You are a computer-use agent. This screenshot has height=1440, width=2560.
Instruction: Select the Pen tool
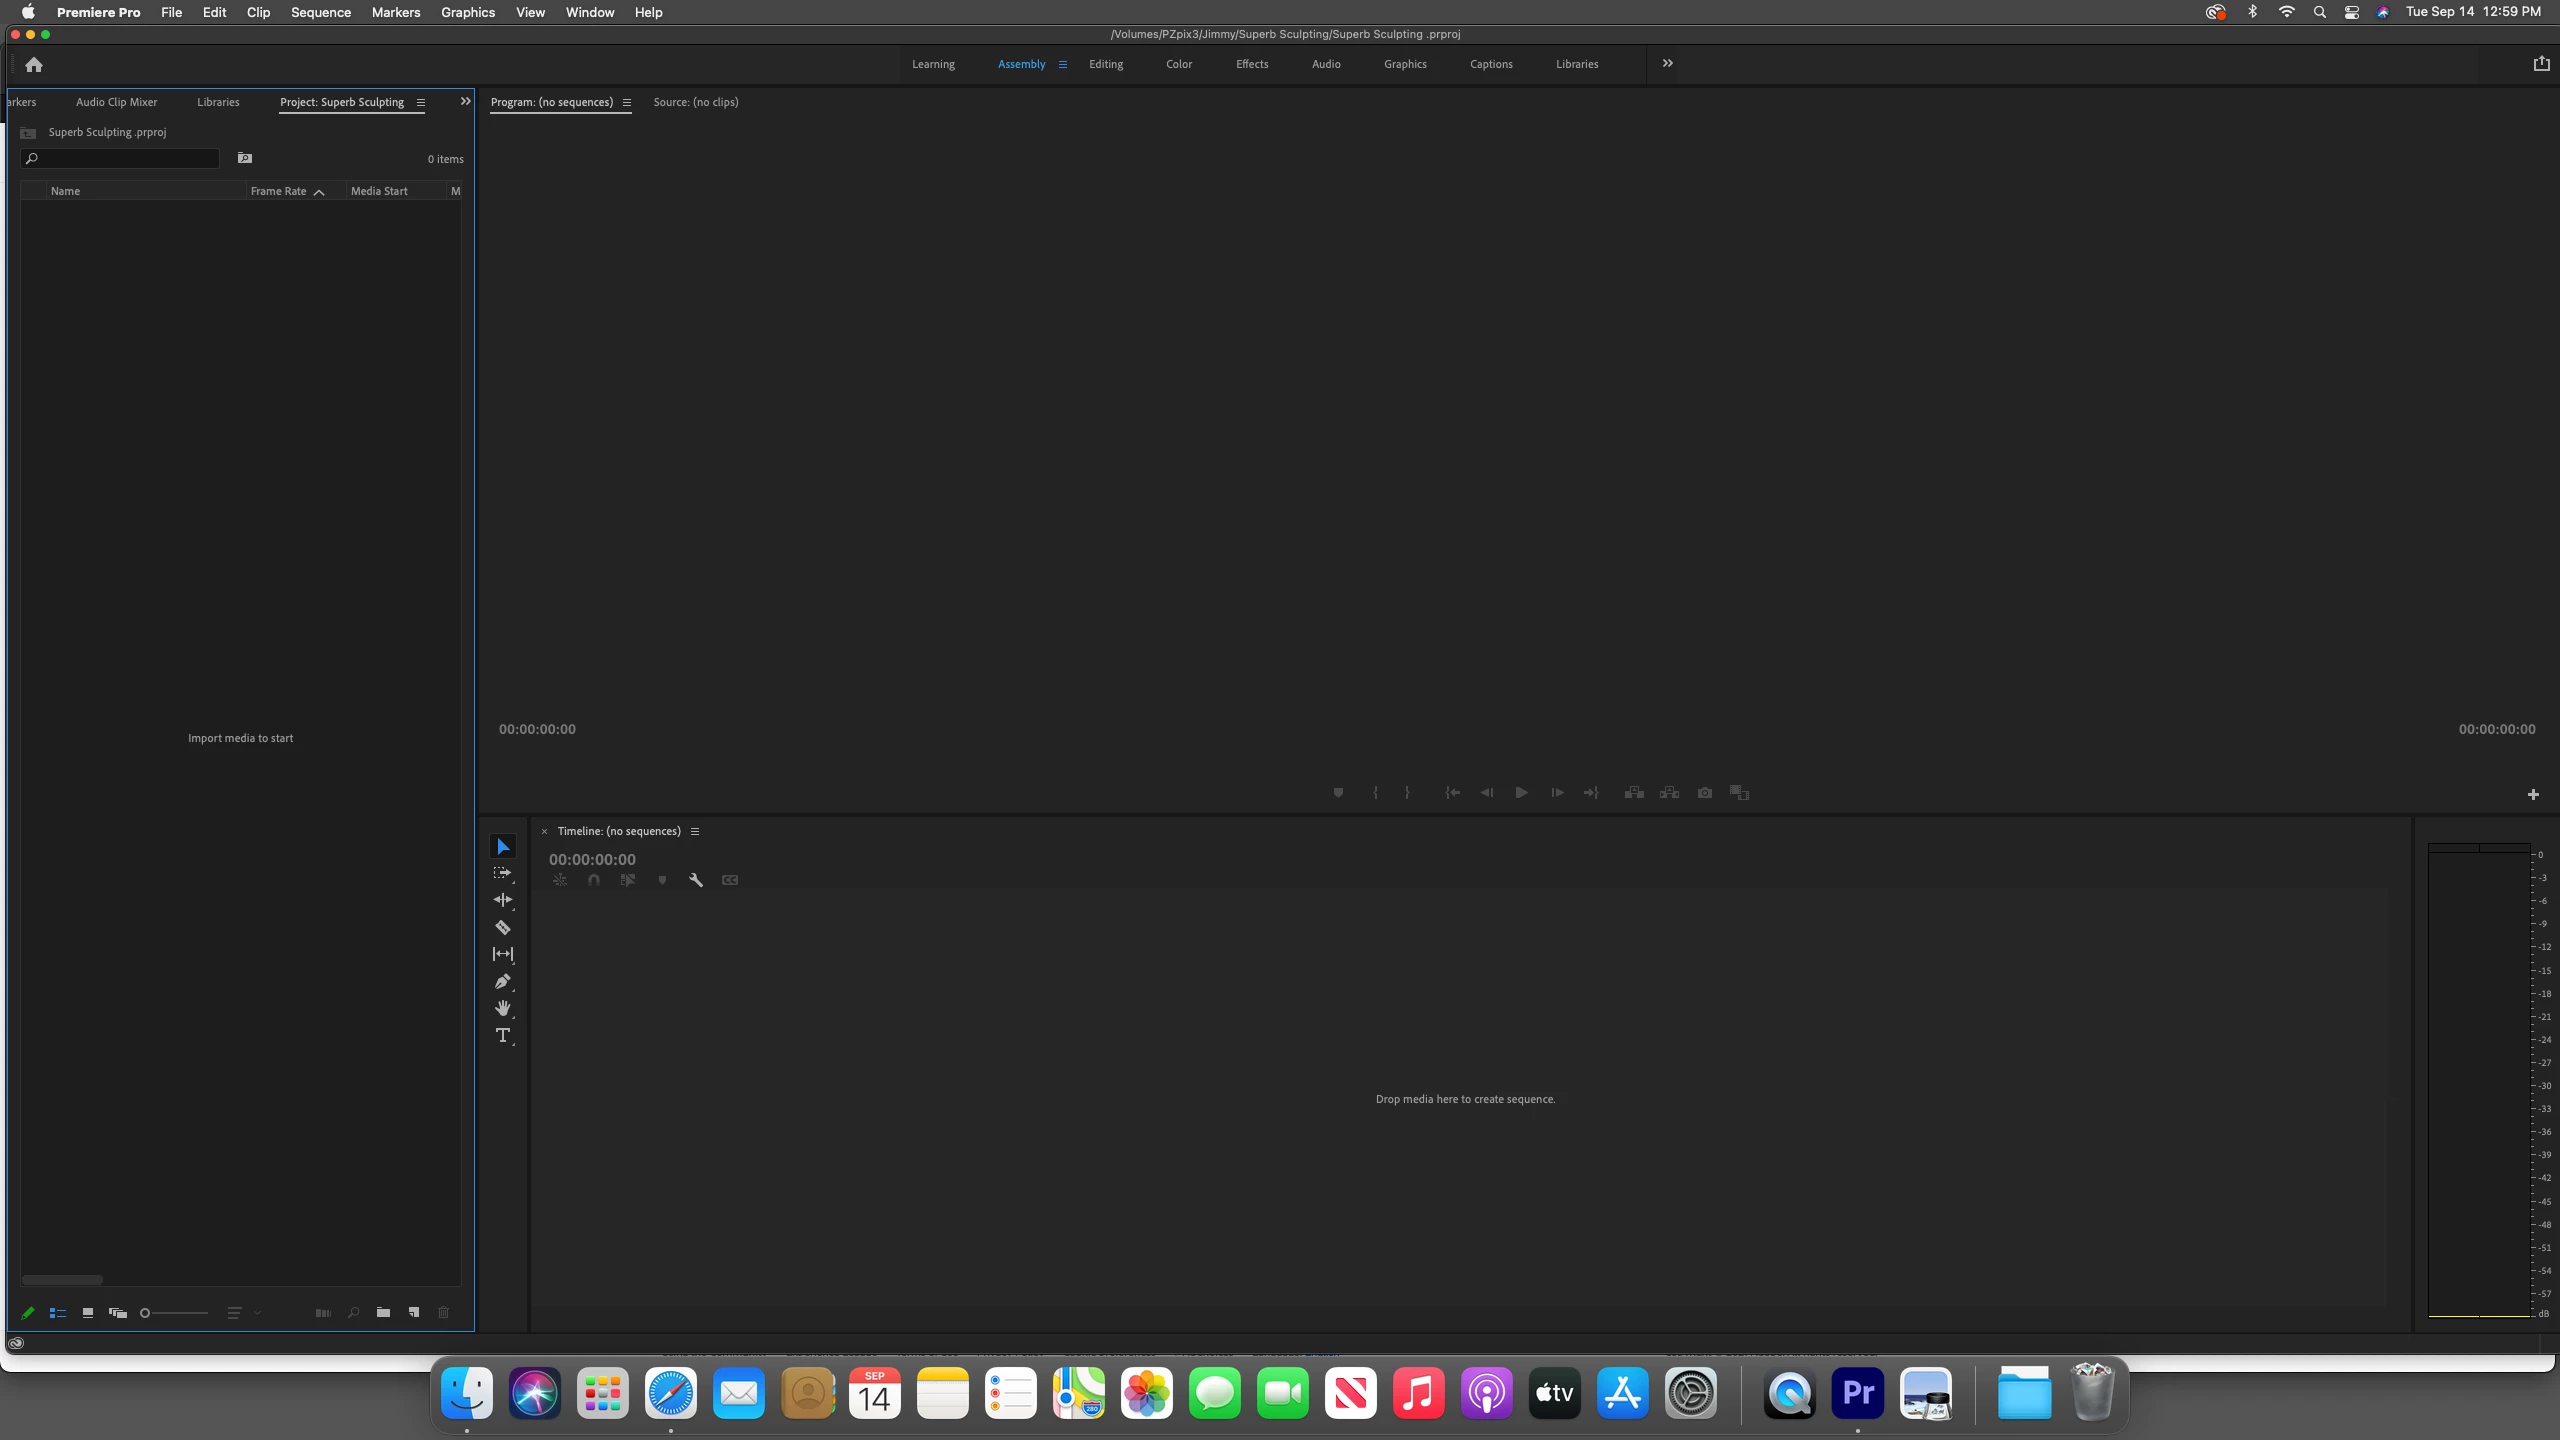coord(503,981)
